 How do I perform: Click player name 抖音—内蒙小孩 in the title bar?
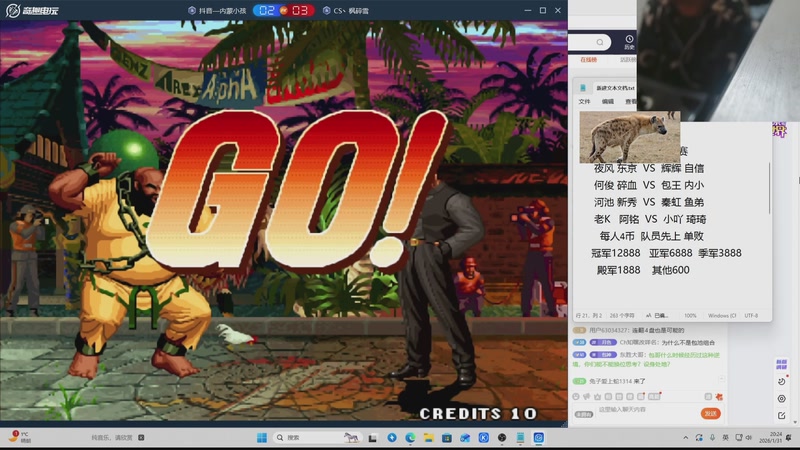pyautogui.click(x=222, y=11)
